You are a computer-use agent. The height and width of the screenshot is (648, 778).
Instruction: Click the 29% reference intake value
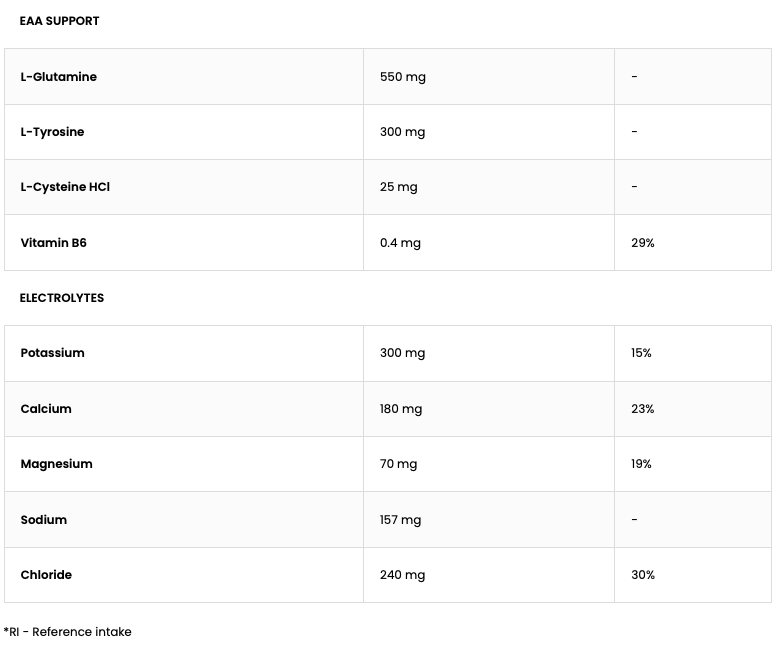click(642, 243)
